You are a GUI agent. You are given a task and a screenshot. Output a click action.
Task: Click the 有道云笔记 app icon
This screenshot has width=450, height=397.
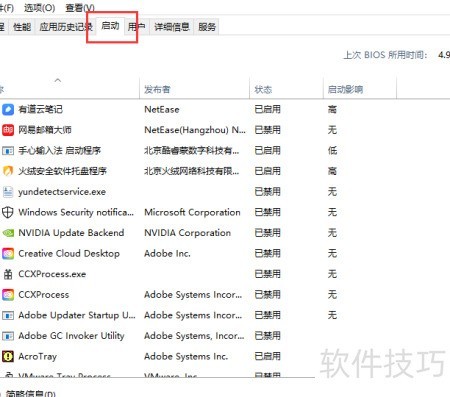pyautogui.click(x=8, y=109)
